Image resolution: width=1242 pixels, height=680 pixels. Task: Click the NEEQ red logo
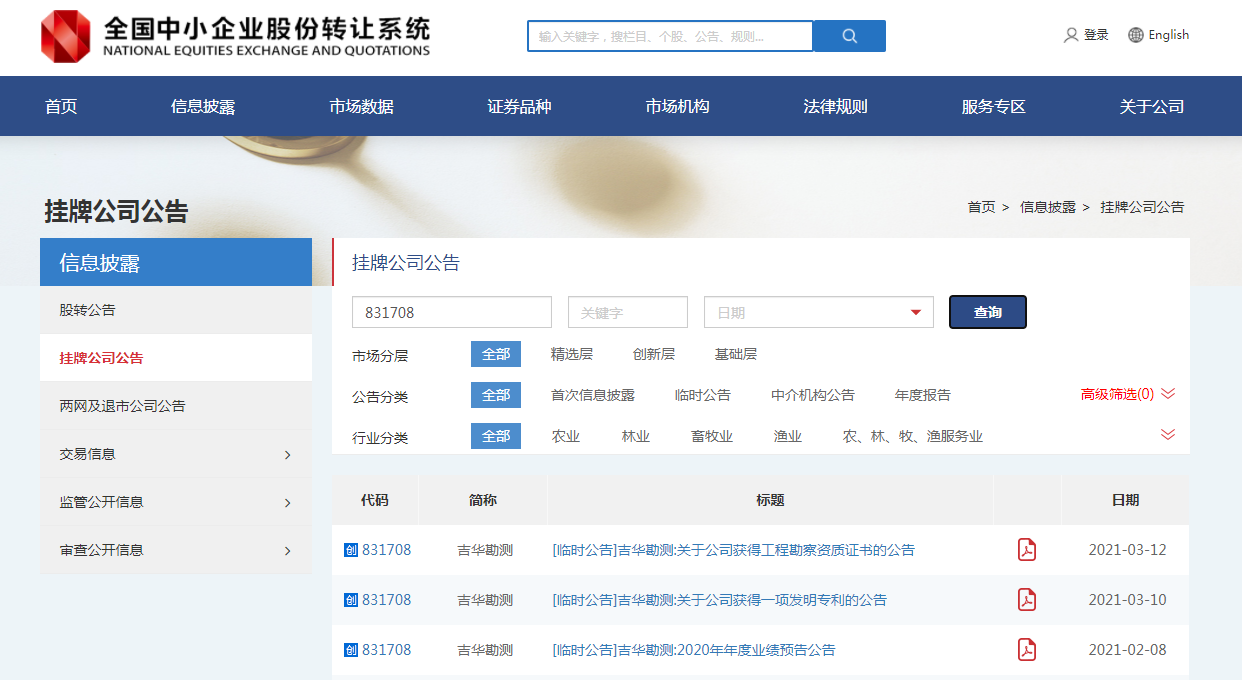(66, 36)
